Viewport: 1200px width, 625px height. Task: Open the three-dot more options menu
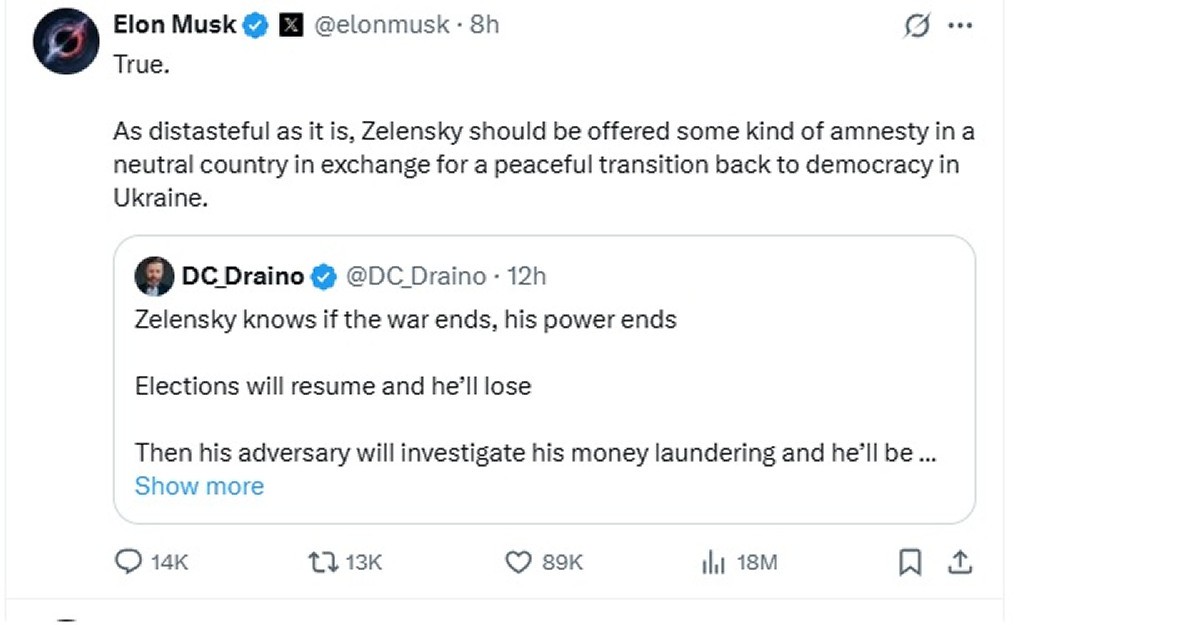click(960, 27)
